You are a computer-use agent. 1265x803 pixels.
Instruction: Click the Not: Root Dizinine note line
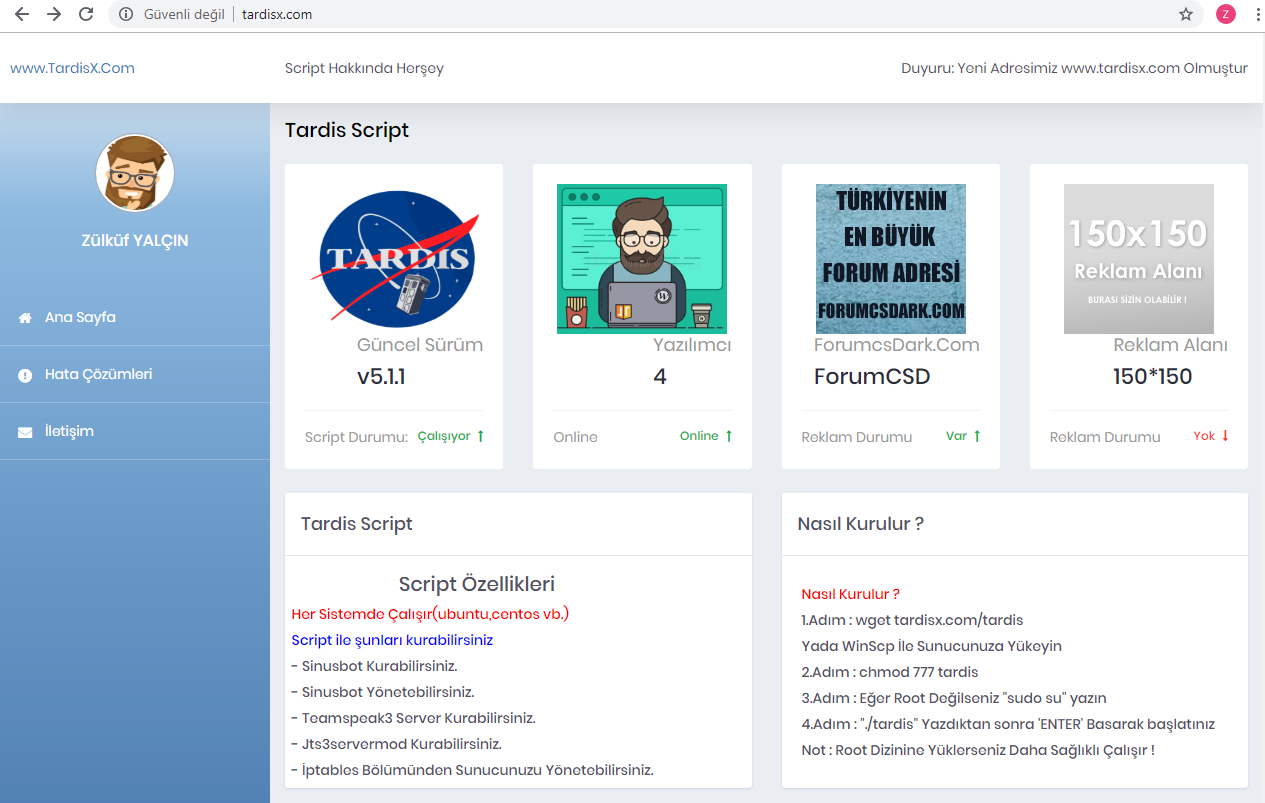click(978, 750)
